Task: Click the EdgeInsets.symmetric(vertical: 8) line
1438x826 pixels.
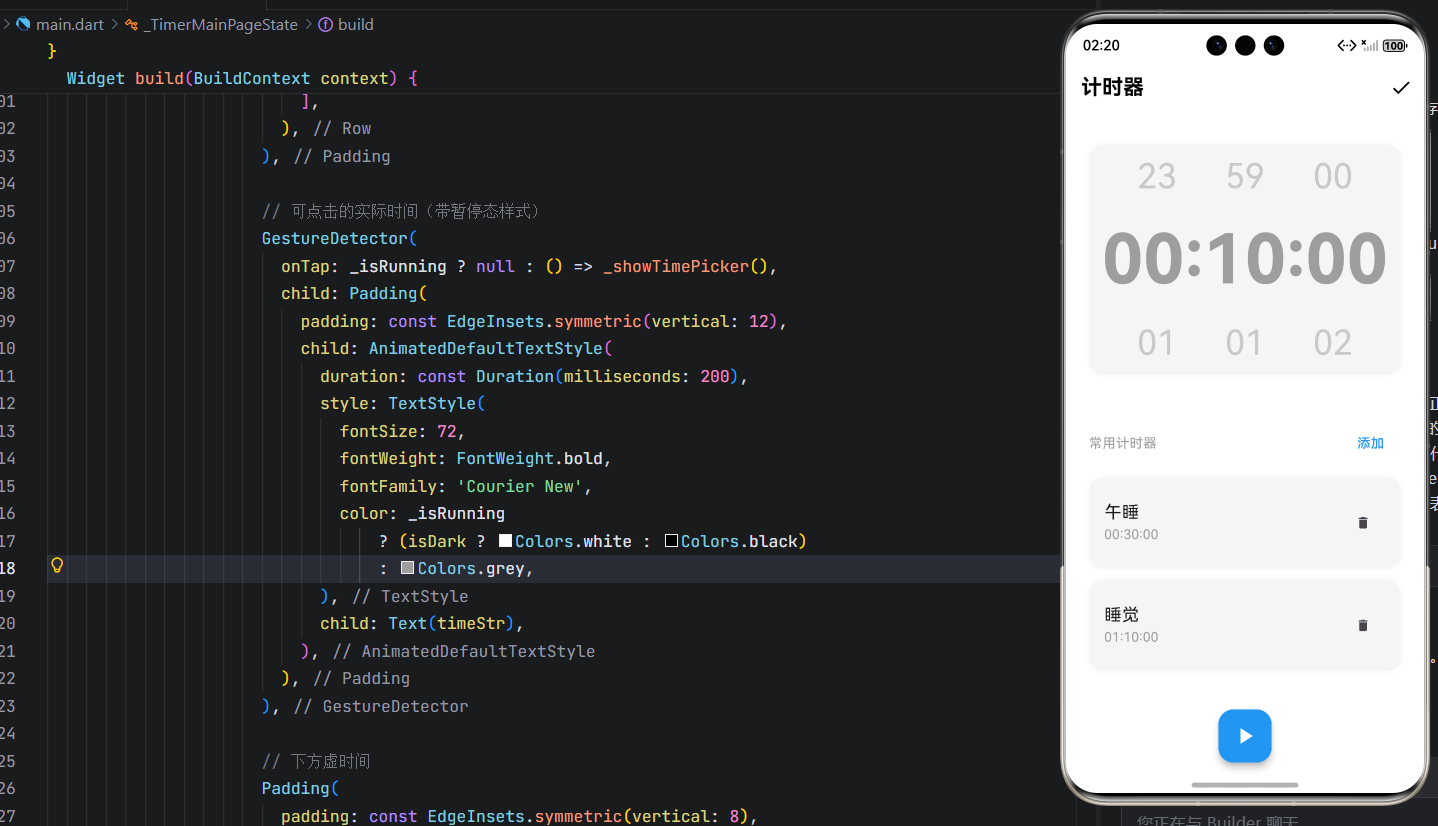Action: tap(519, 816)
